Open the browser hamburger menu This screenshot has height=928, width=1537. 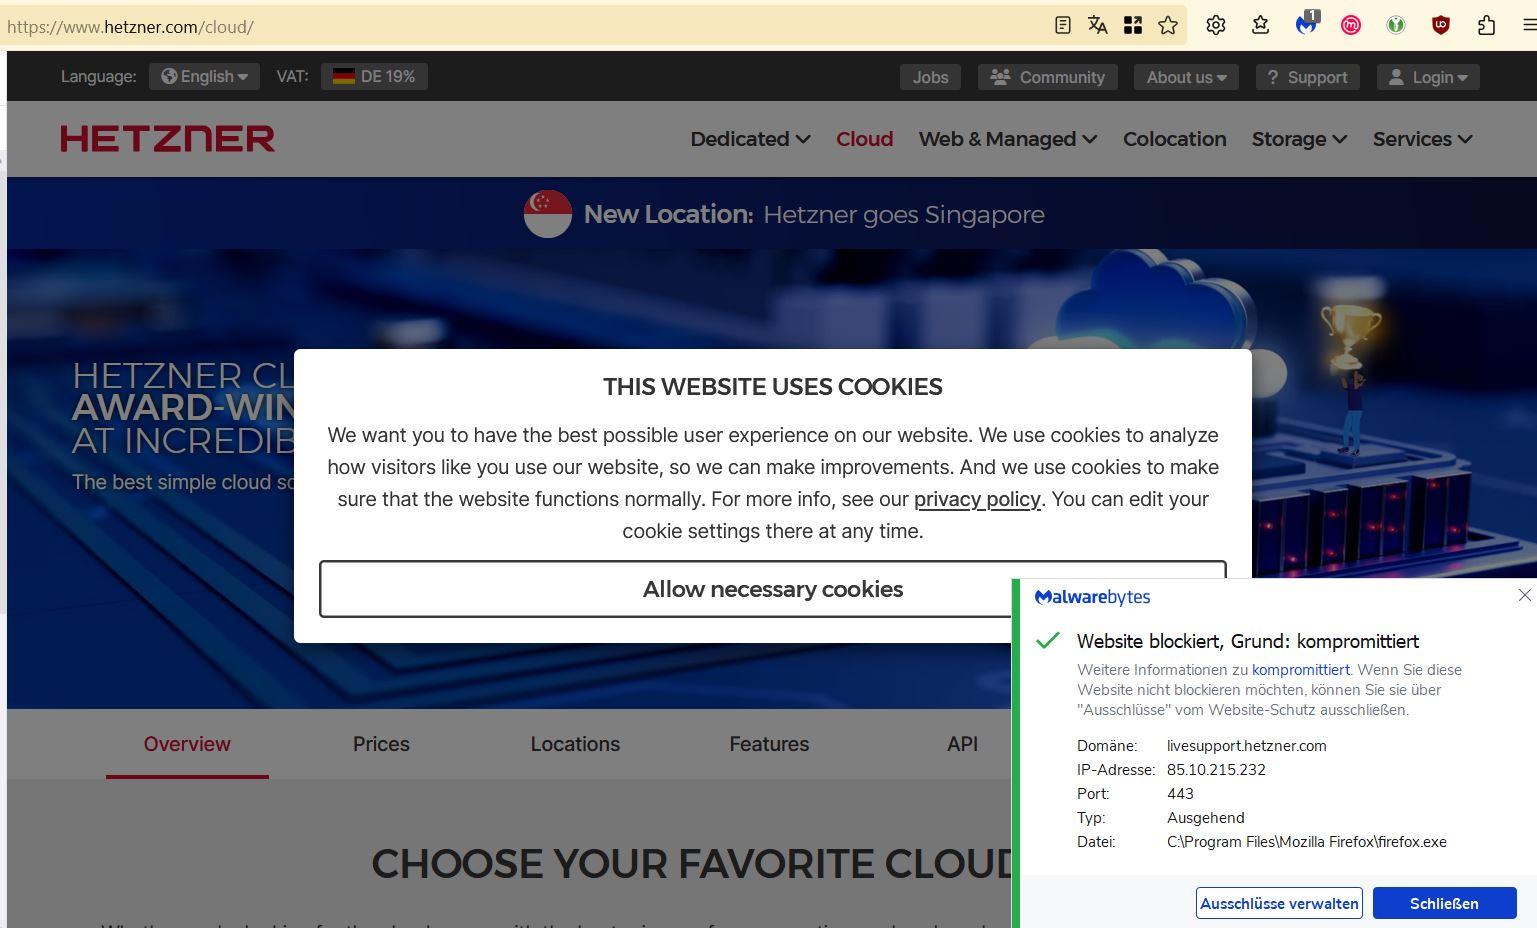(1529, 26)
